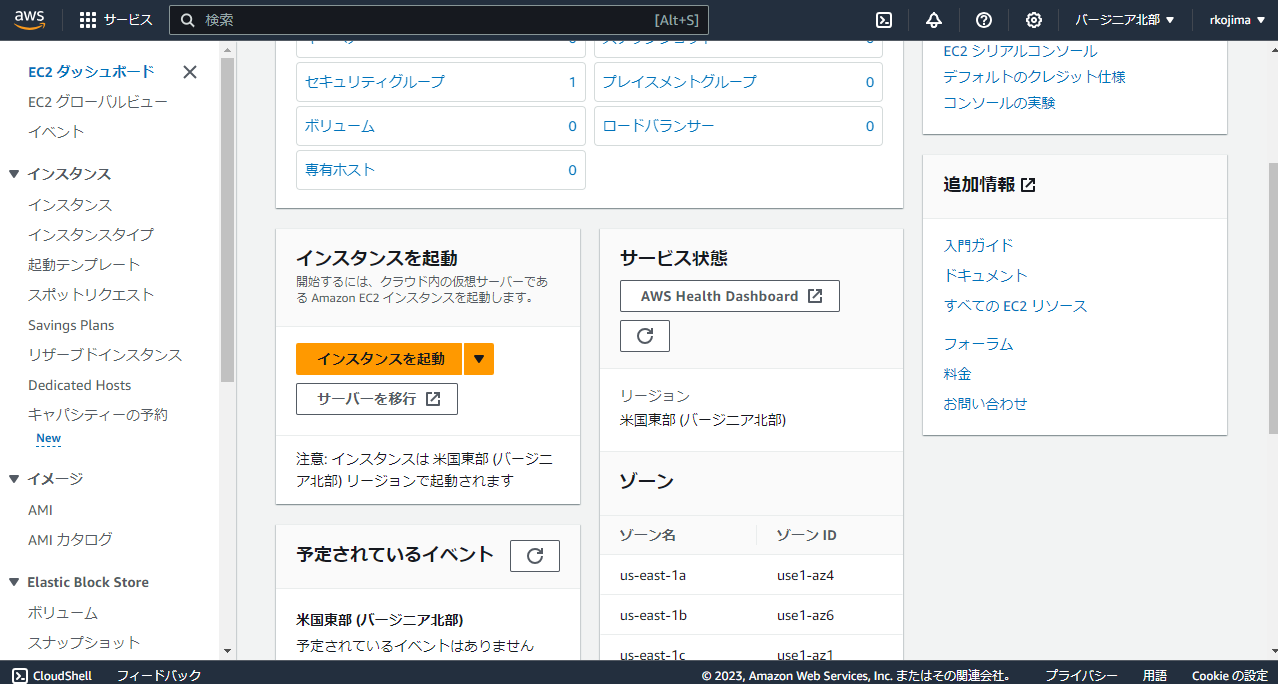The height and width of the screenshot is (684, 1278).
Task: Open AMI カタログ in sidebar
Action: point(70,540)
